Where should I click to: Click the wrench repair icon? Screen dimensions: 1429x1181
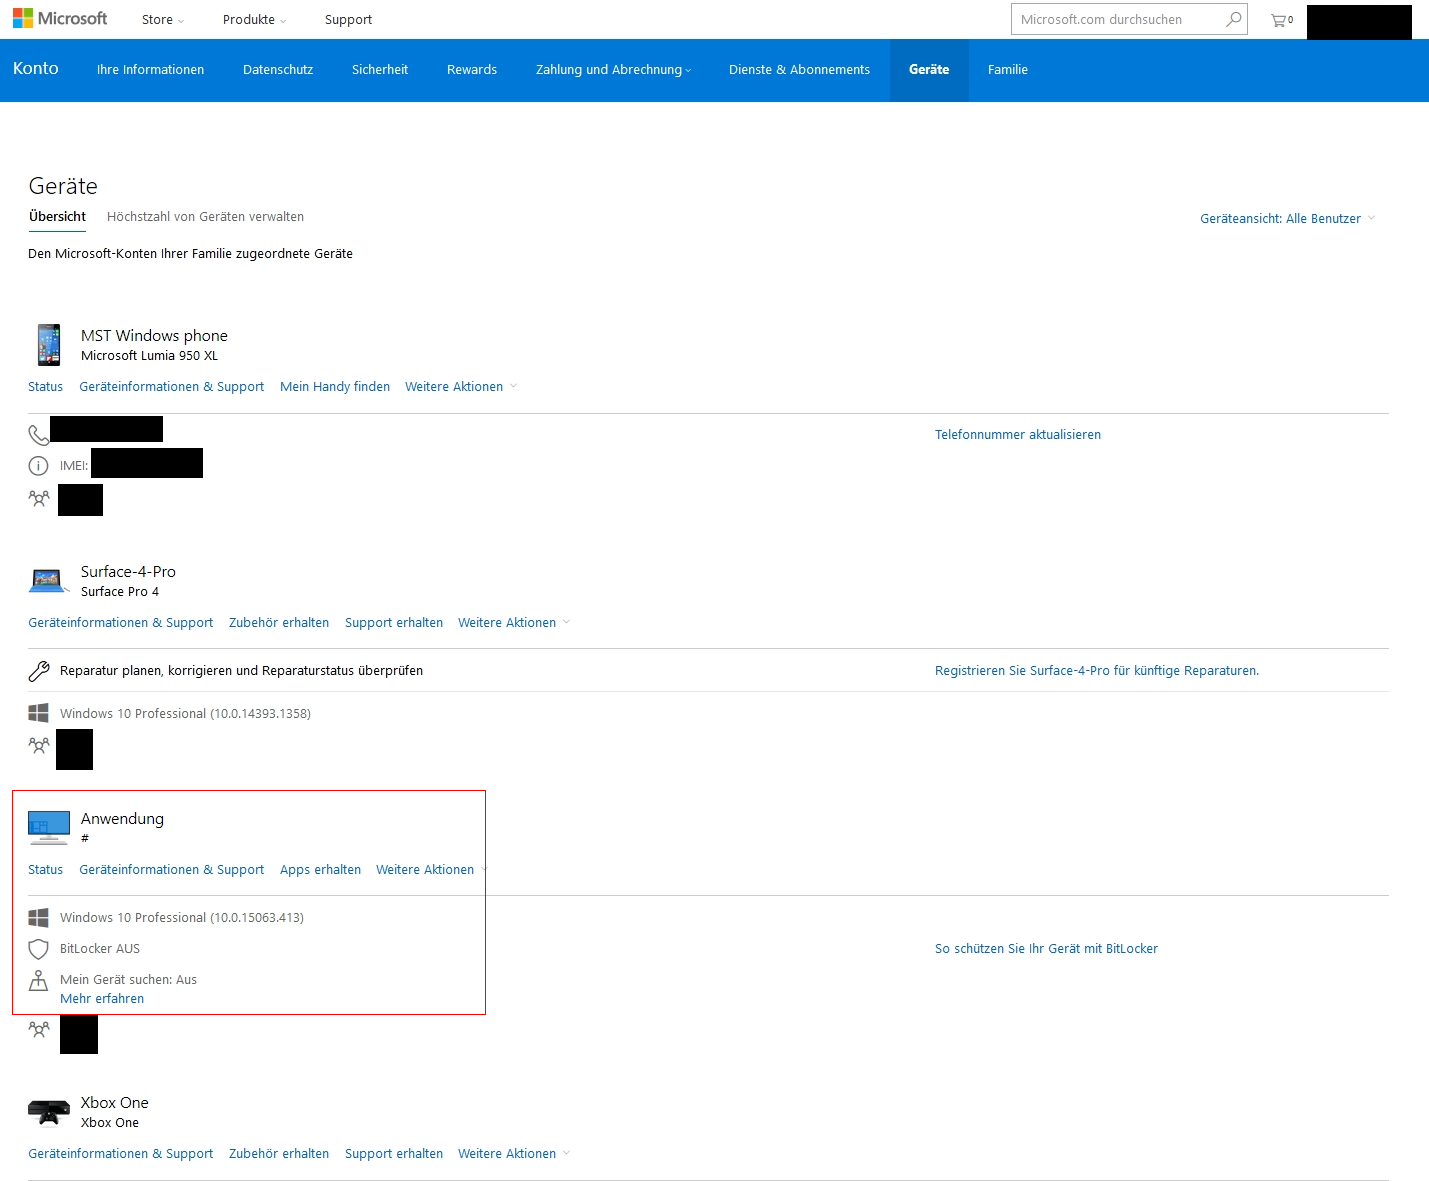click(x=39, y=671)
